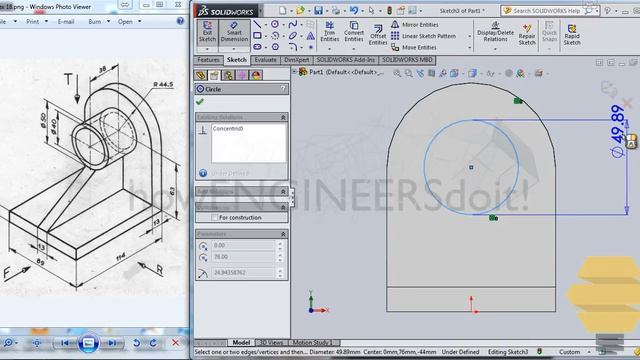Click Mirror Entities
This screenshot has width=640, height=360.
coord(415,24)
